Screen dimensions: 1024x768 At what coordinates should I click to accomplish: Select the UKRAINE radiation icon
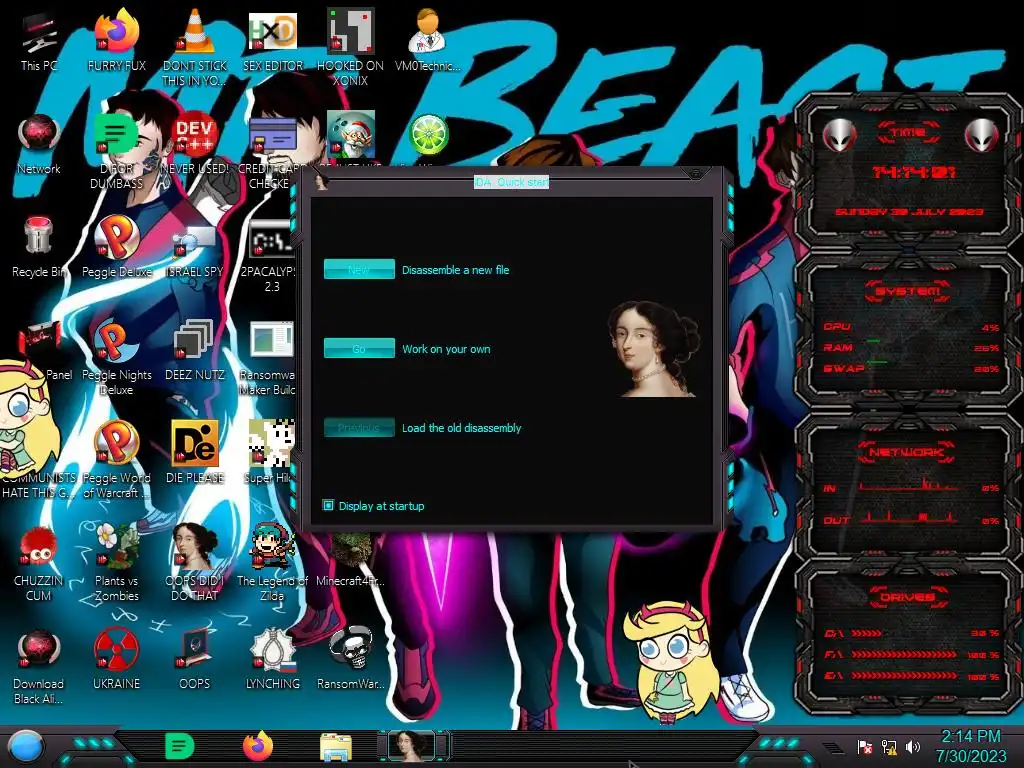click(116, 660)
